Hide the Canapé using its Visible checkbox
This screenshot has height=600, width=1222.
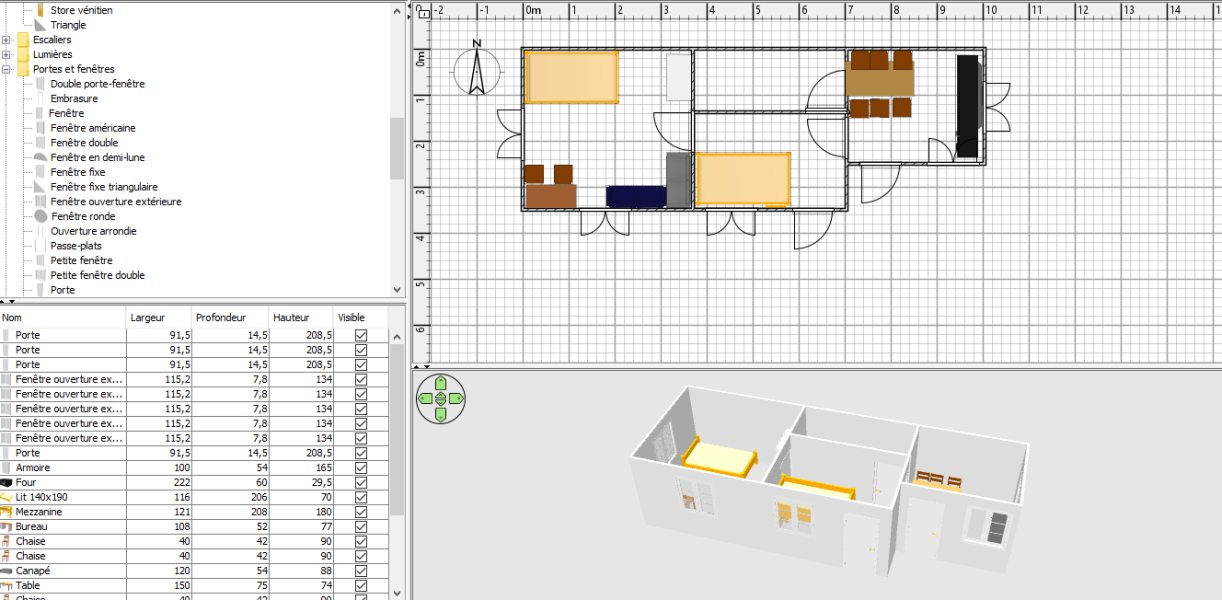coord(361,570)
